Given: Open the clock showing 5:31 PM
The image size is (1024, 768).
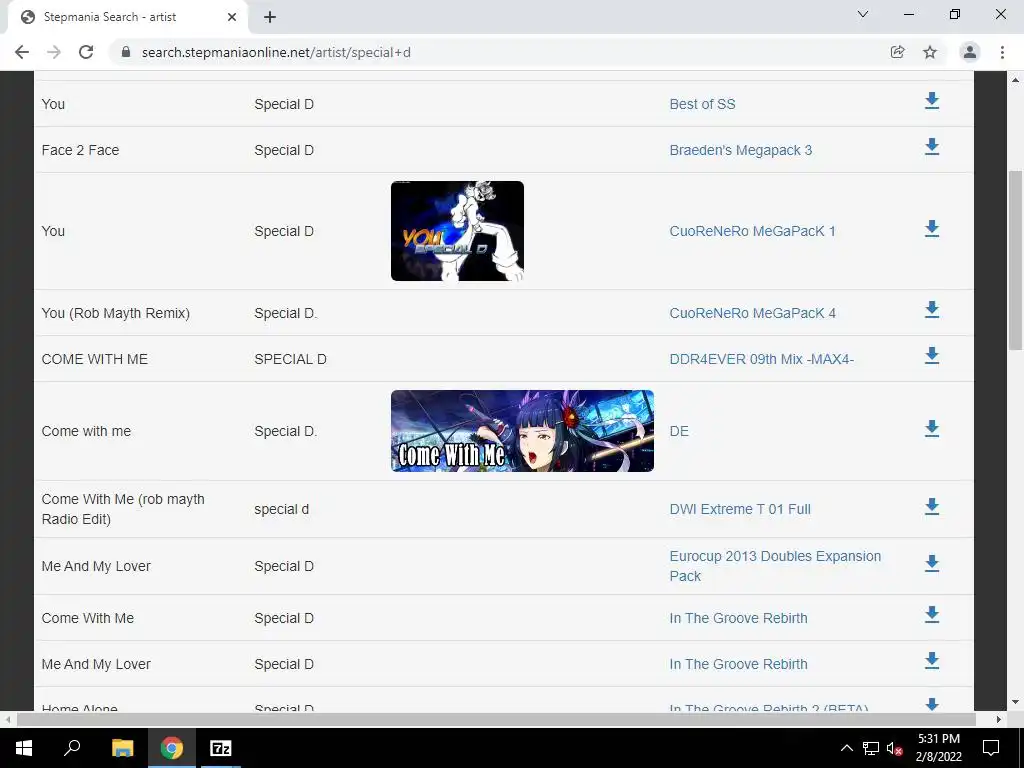Looking at the screenshot, I should pos(938,748).
